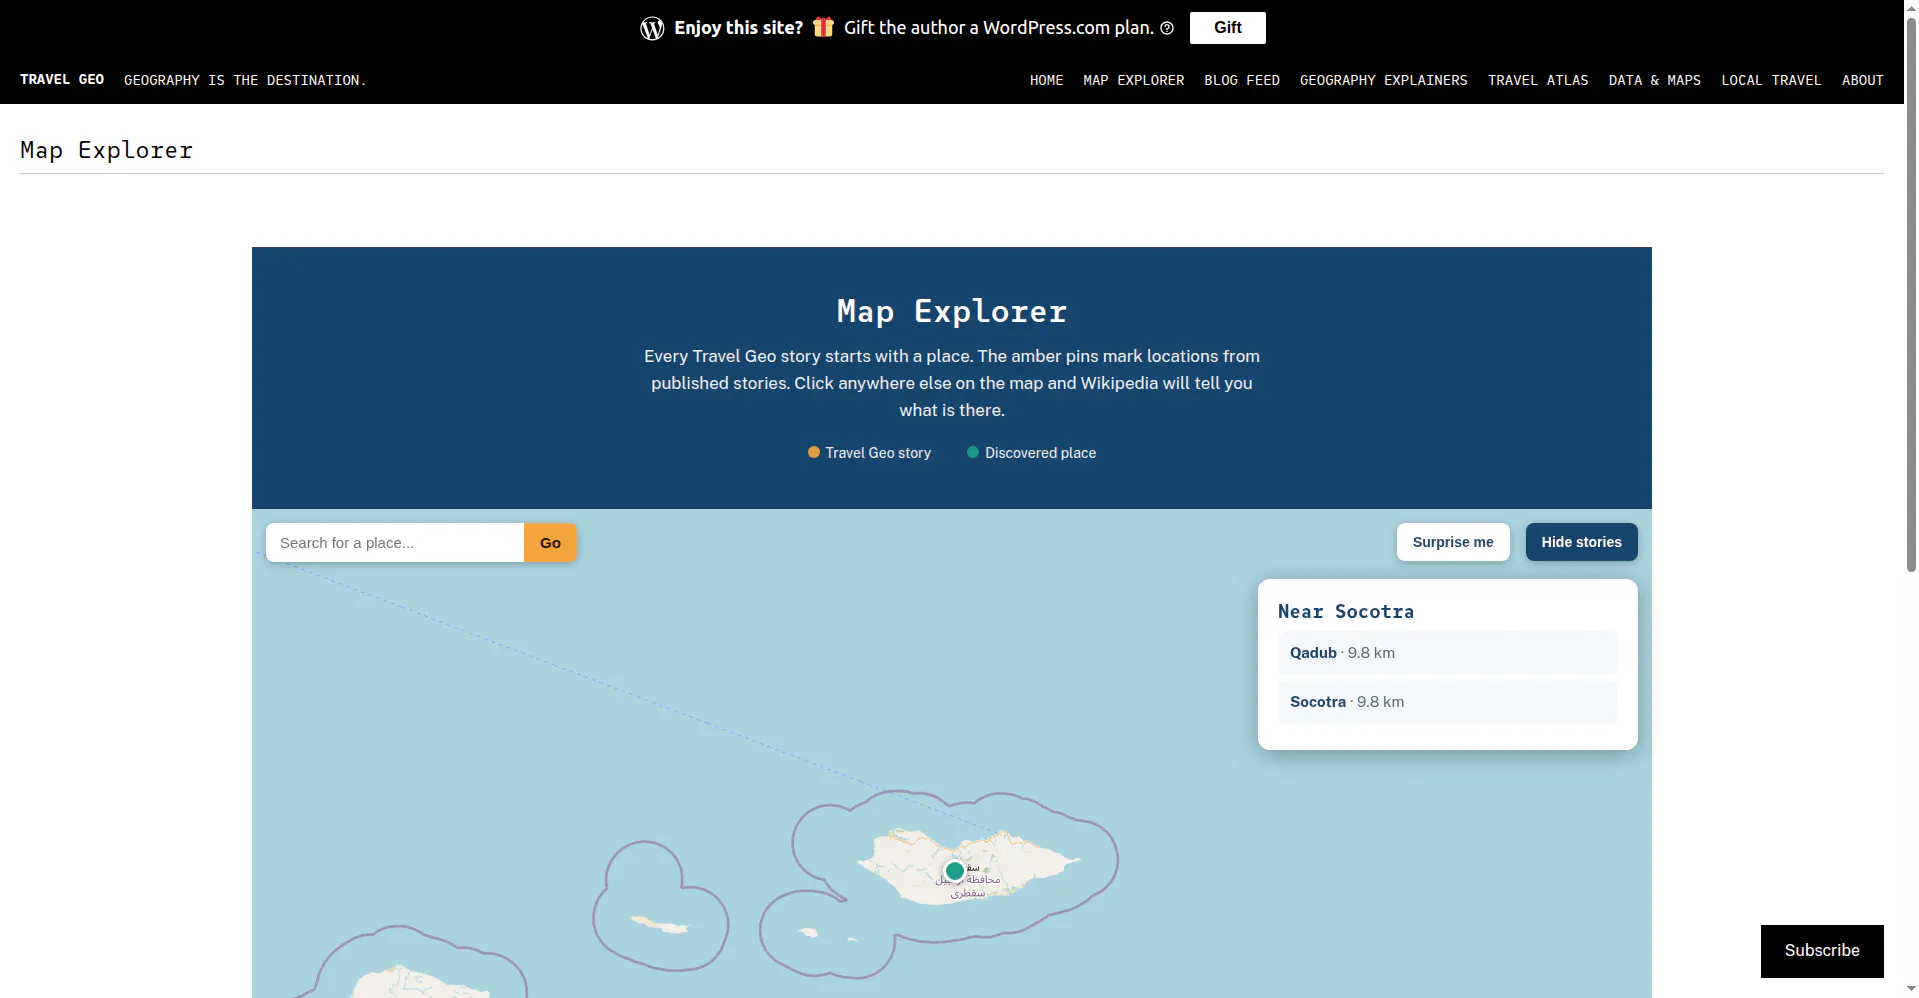Click the scrollbar down arrow
The image size is (1919, 998).
tap(1911, 989)
